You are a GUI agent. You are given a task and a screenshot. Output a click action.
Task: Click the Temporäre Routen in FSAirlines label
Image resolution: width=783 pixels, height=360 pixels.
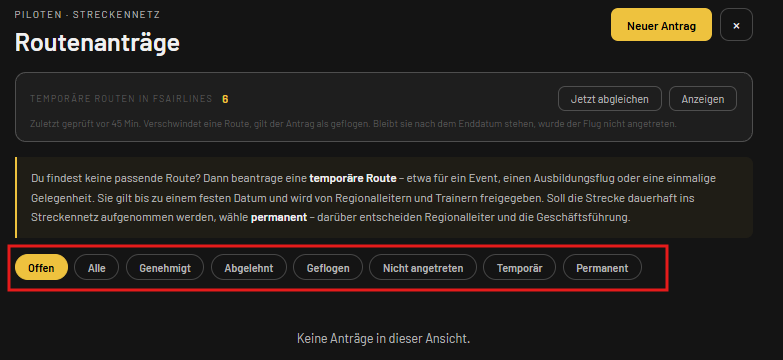coord(121,99)
